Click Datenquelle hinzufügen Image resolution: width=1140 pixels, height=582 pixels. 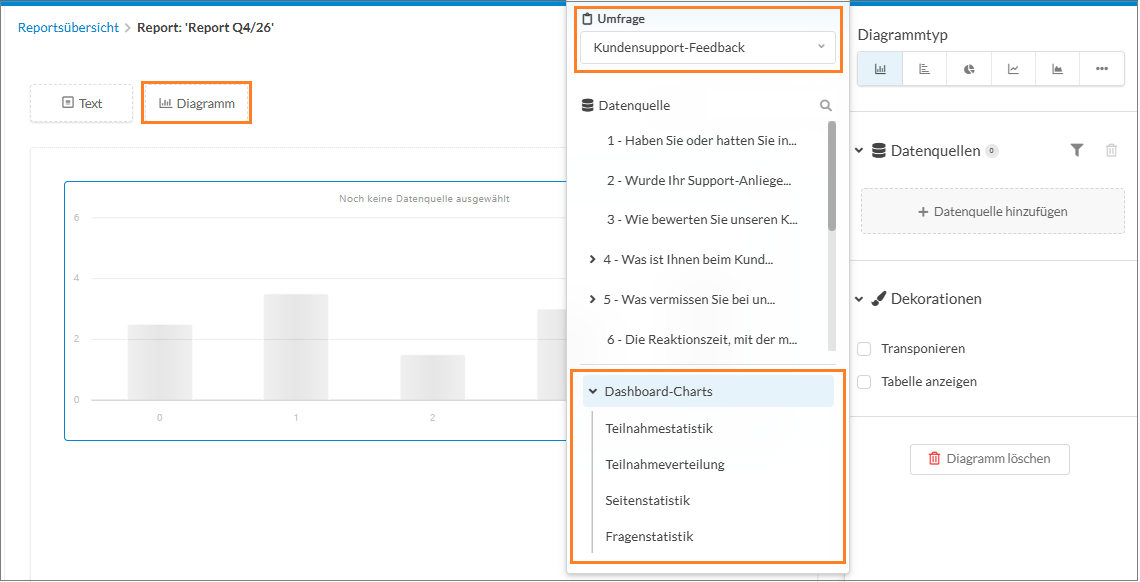point(992,211)
